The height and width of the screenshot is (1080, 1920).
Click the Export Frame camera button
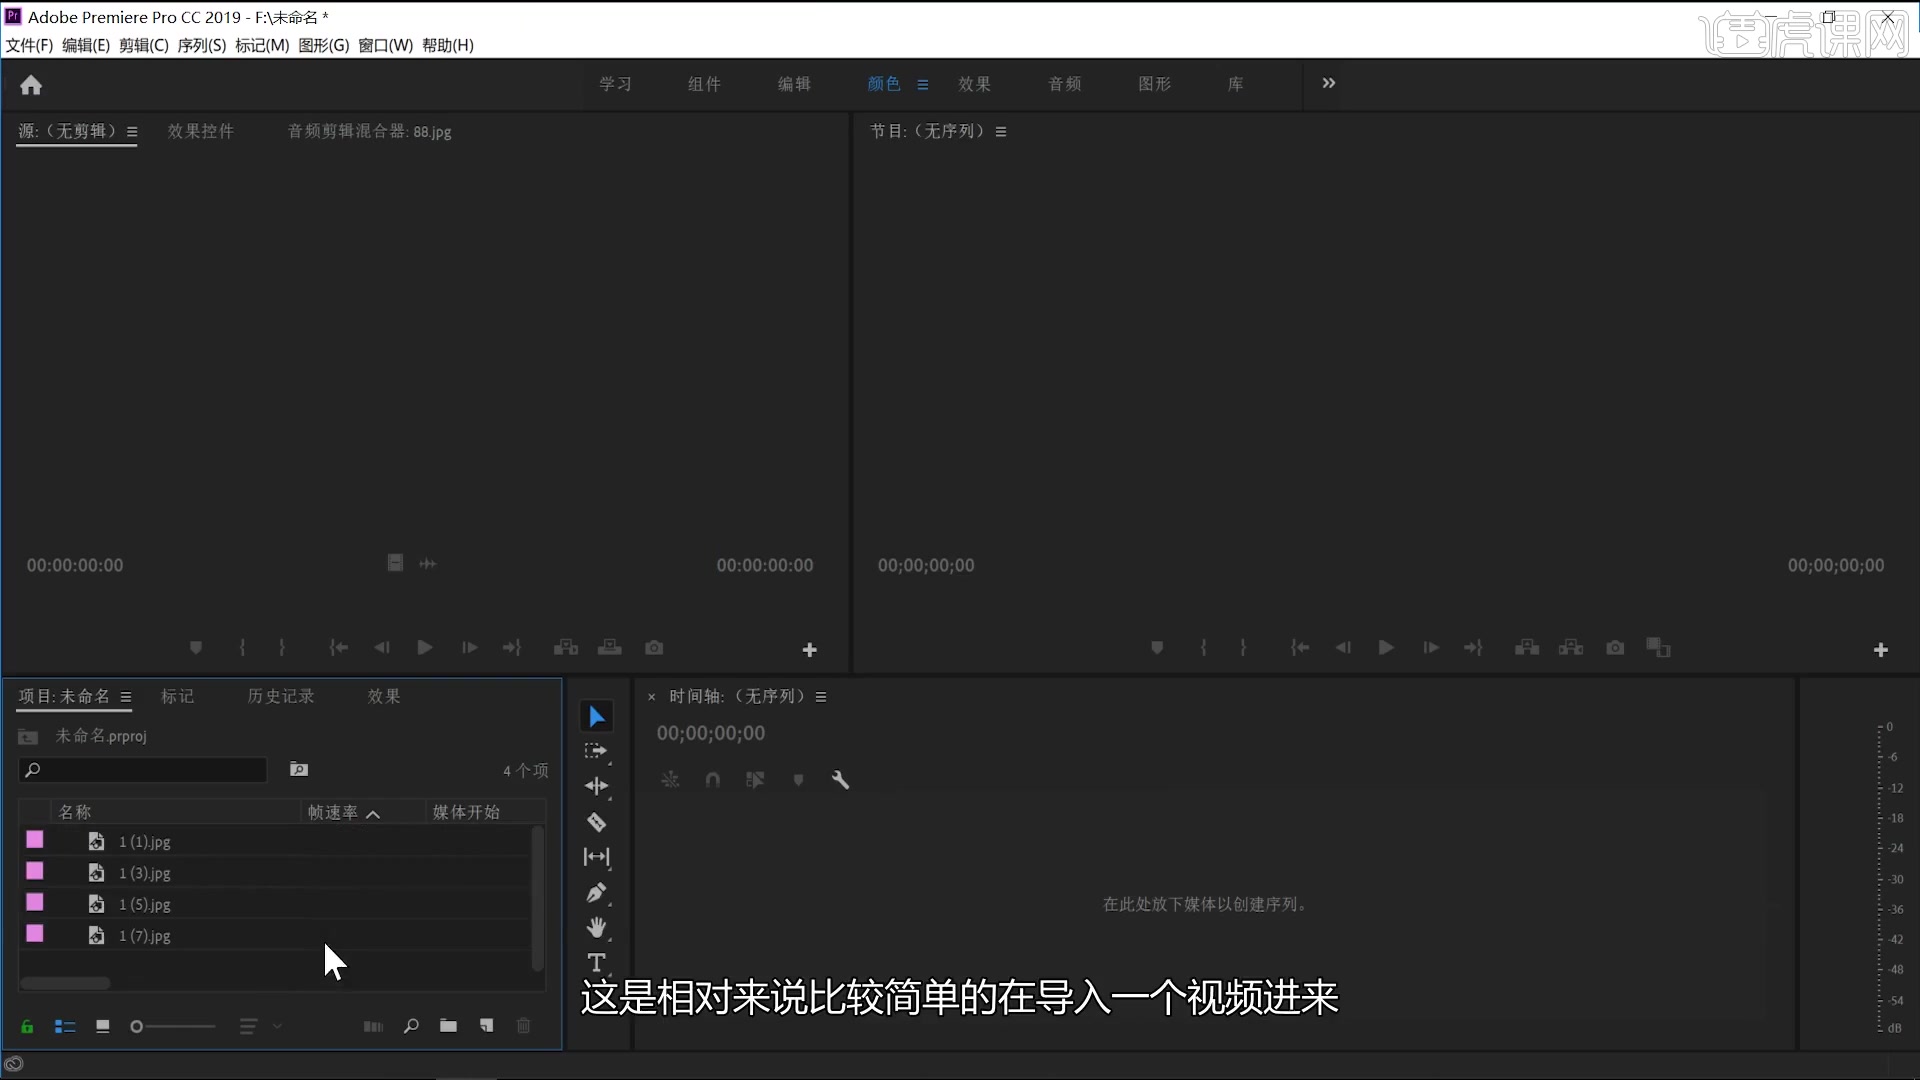(x=654, y=648)
